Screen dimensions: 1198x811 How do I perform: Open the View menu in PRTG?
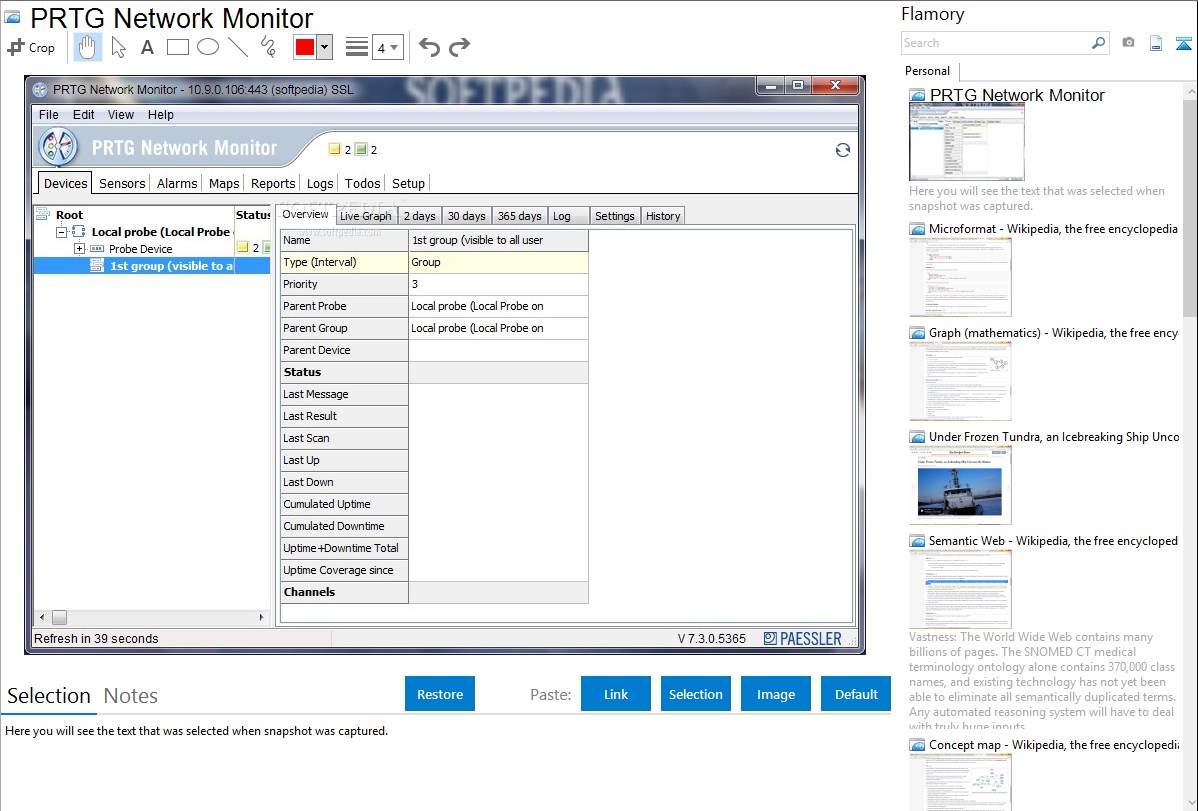coord(121,115)
